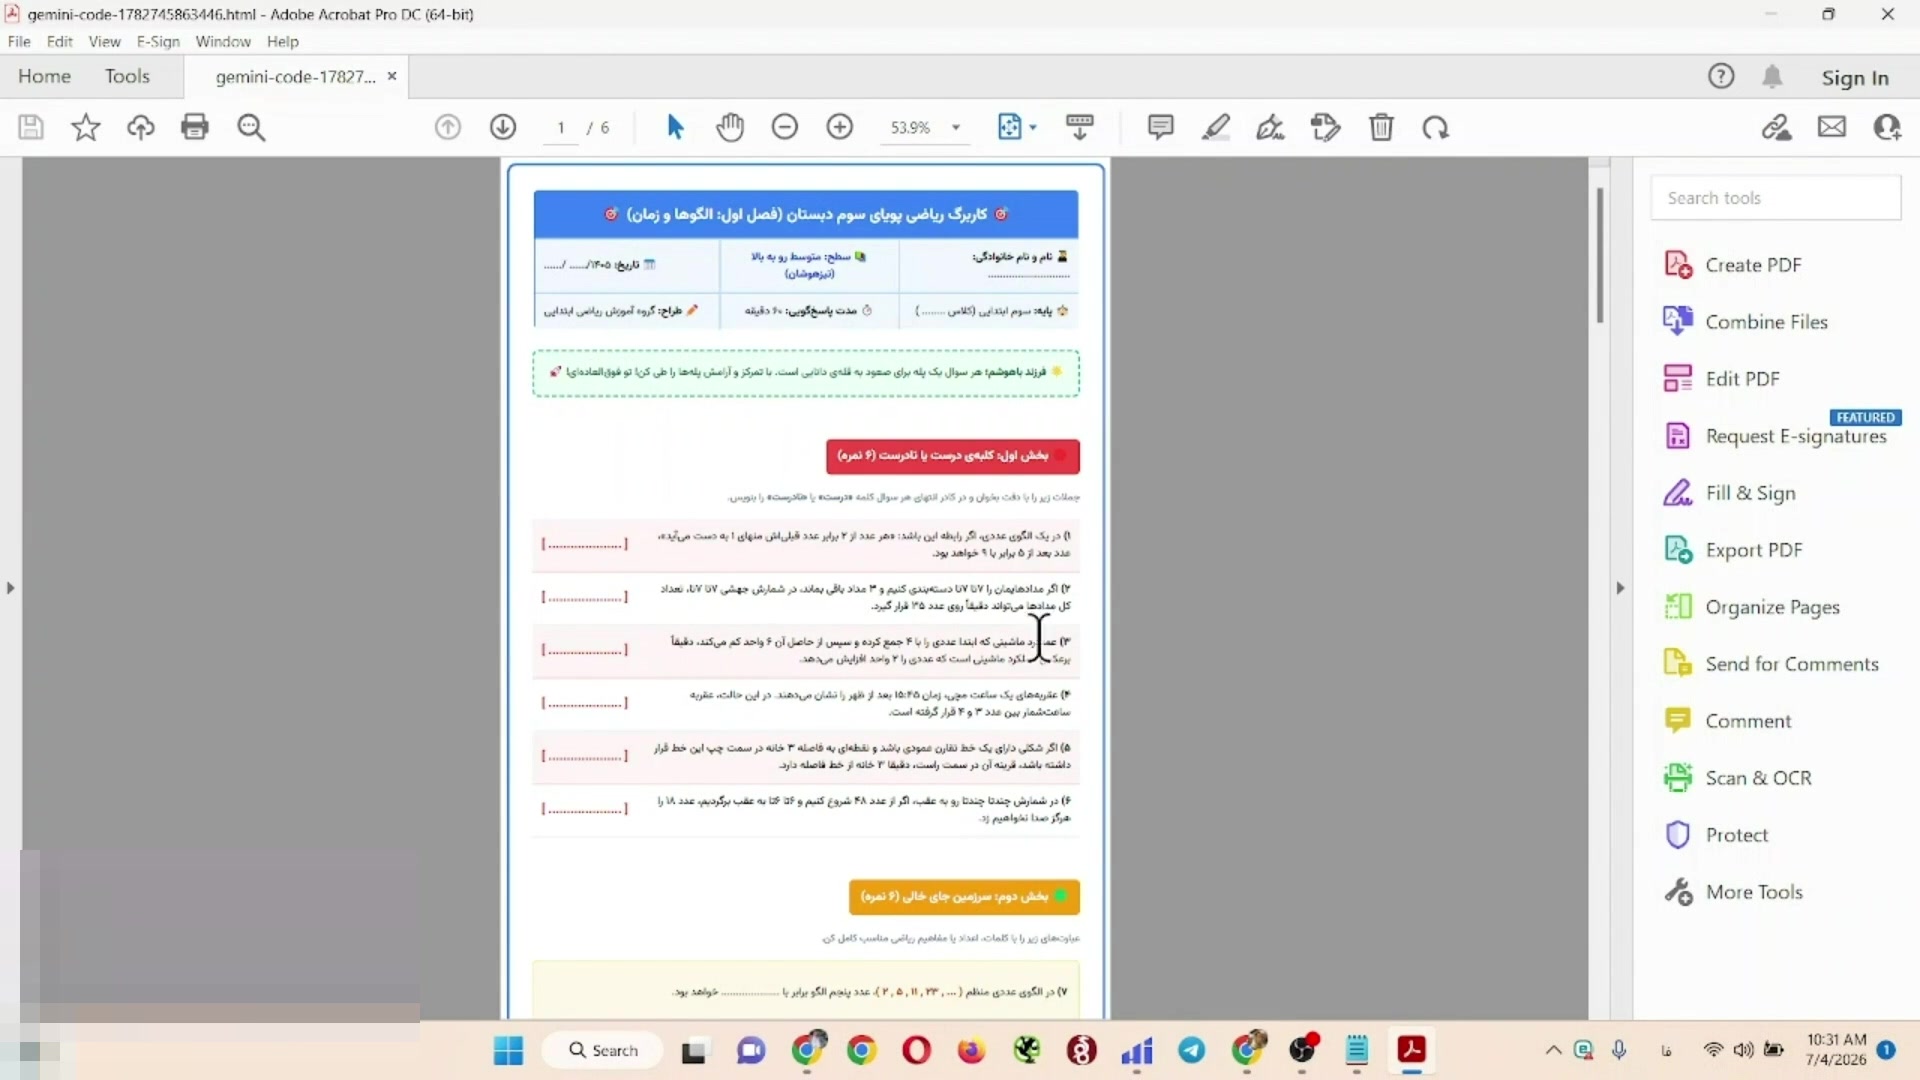Open notifications bell

coord(1772,77)
